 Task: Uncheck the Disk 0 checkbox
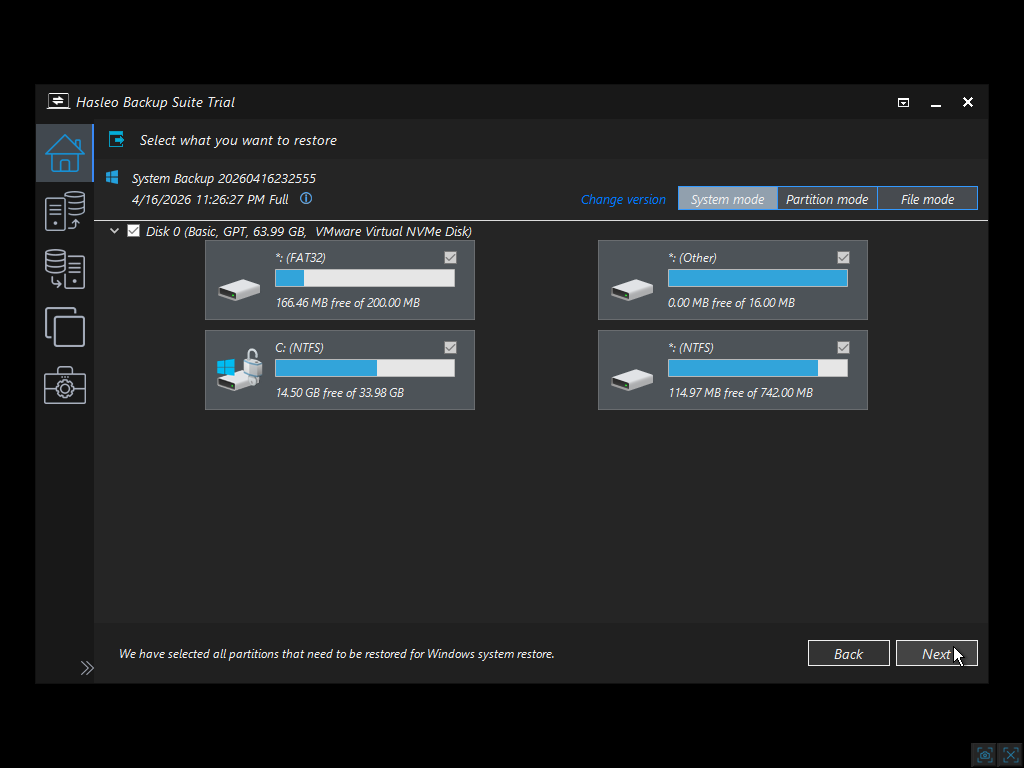133,230
